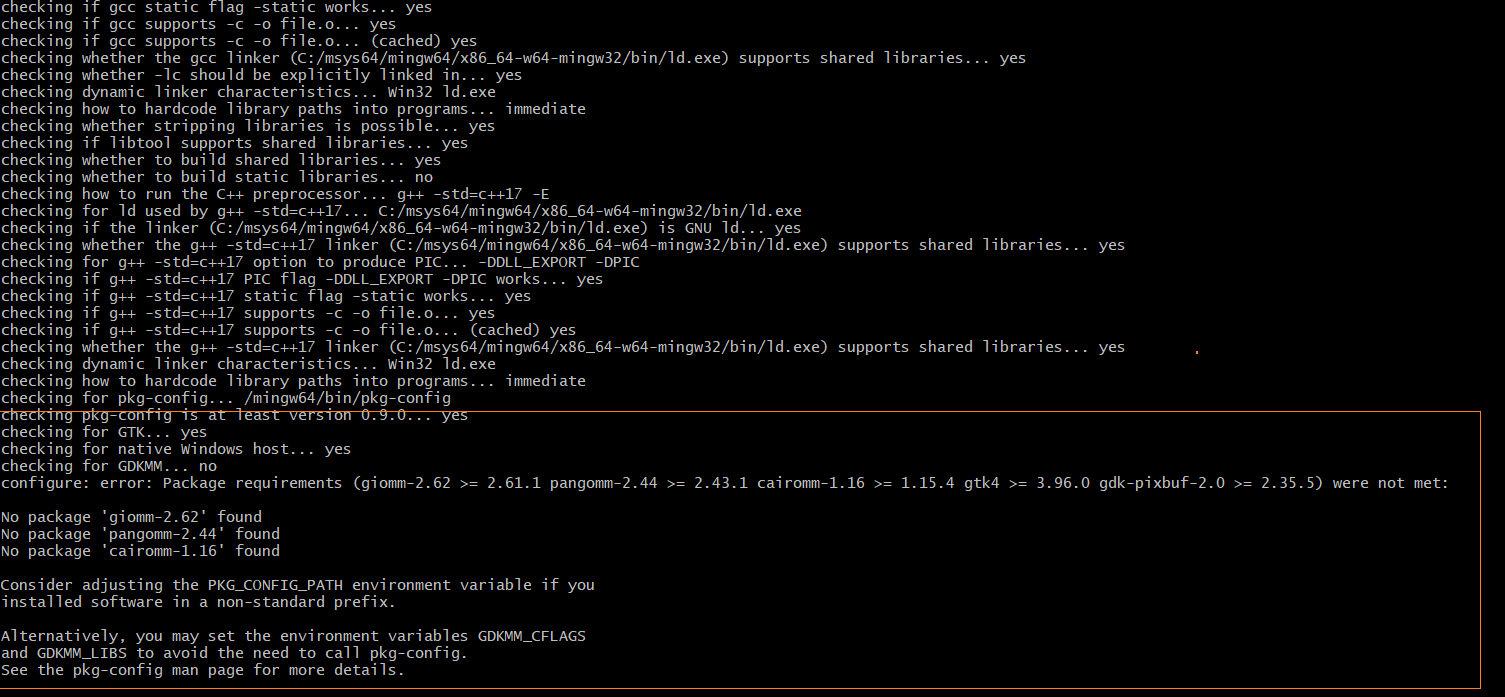
Task: Click the "No package 'pangomm-2.44' found" line
Action: [140, 534]
